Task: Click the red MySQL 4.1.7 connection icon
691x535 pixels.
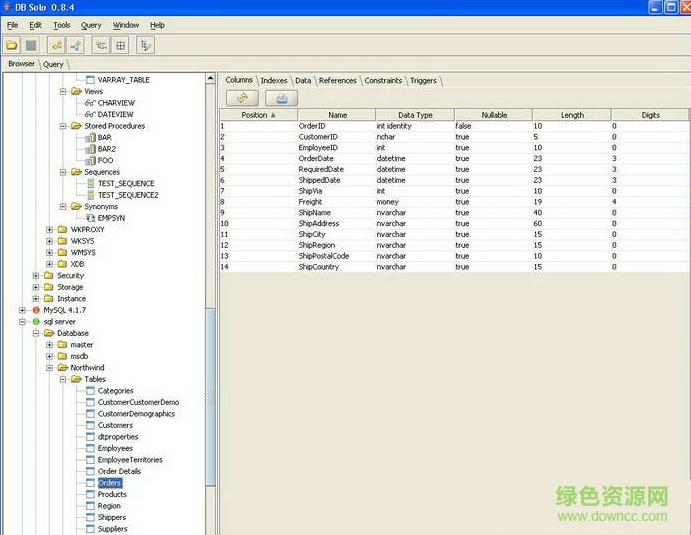Action: coord(36,310)
